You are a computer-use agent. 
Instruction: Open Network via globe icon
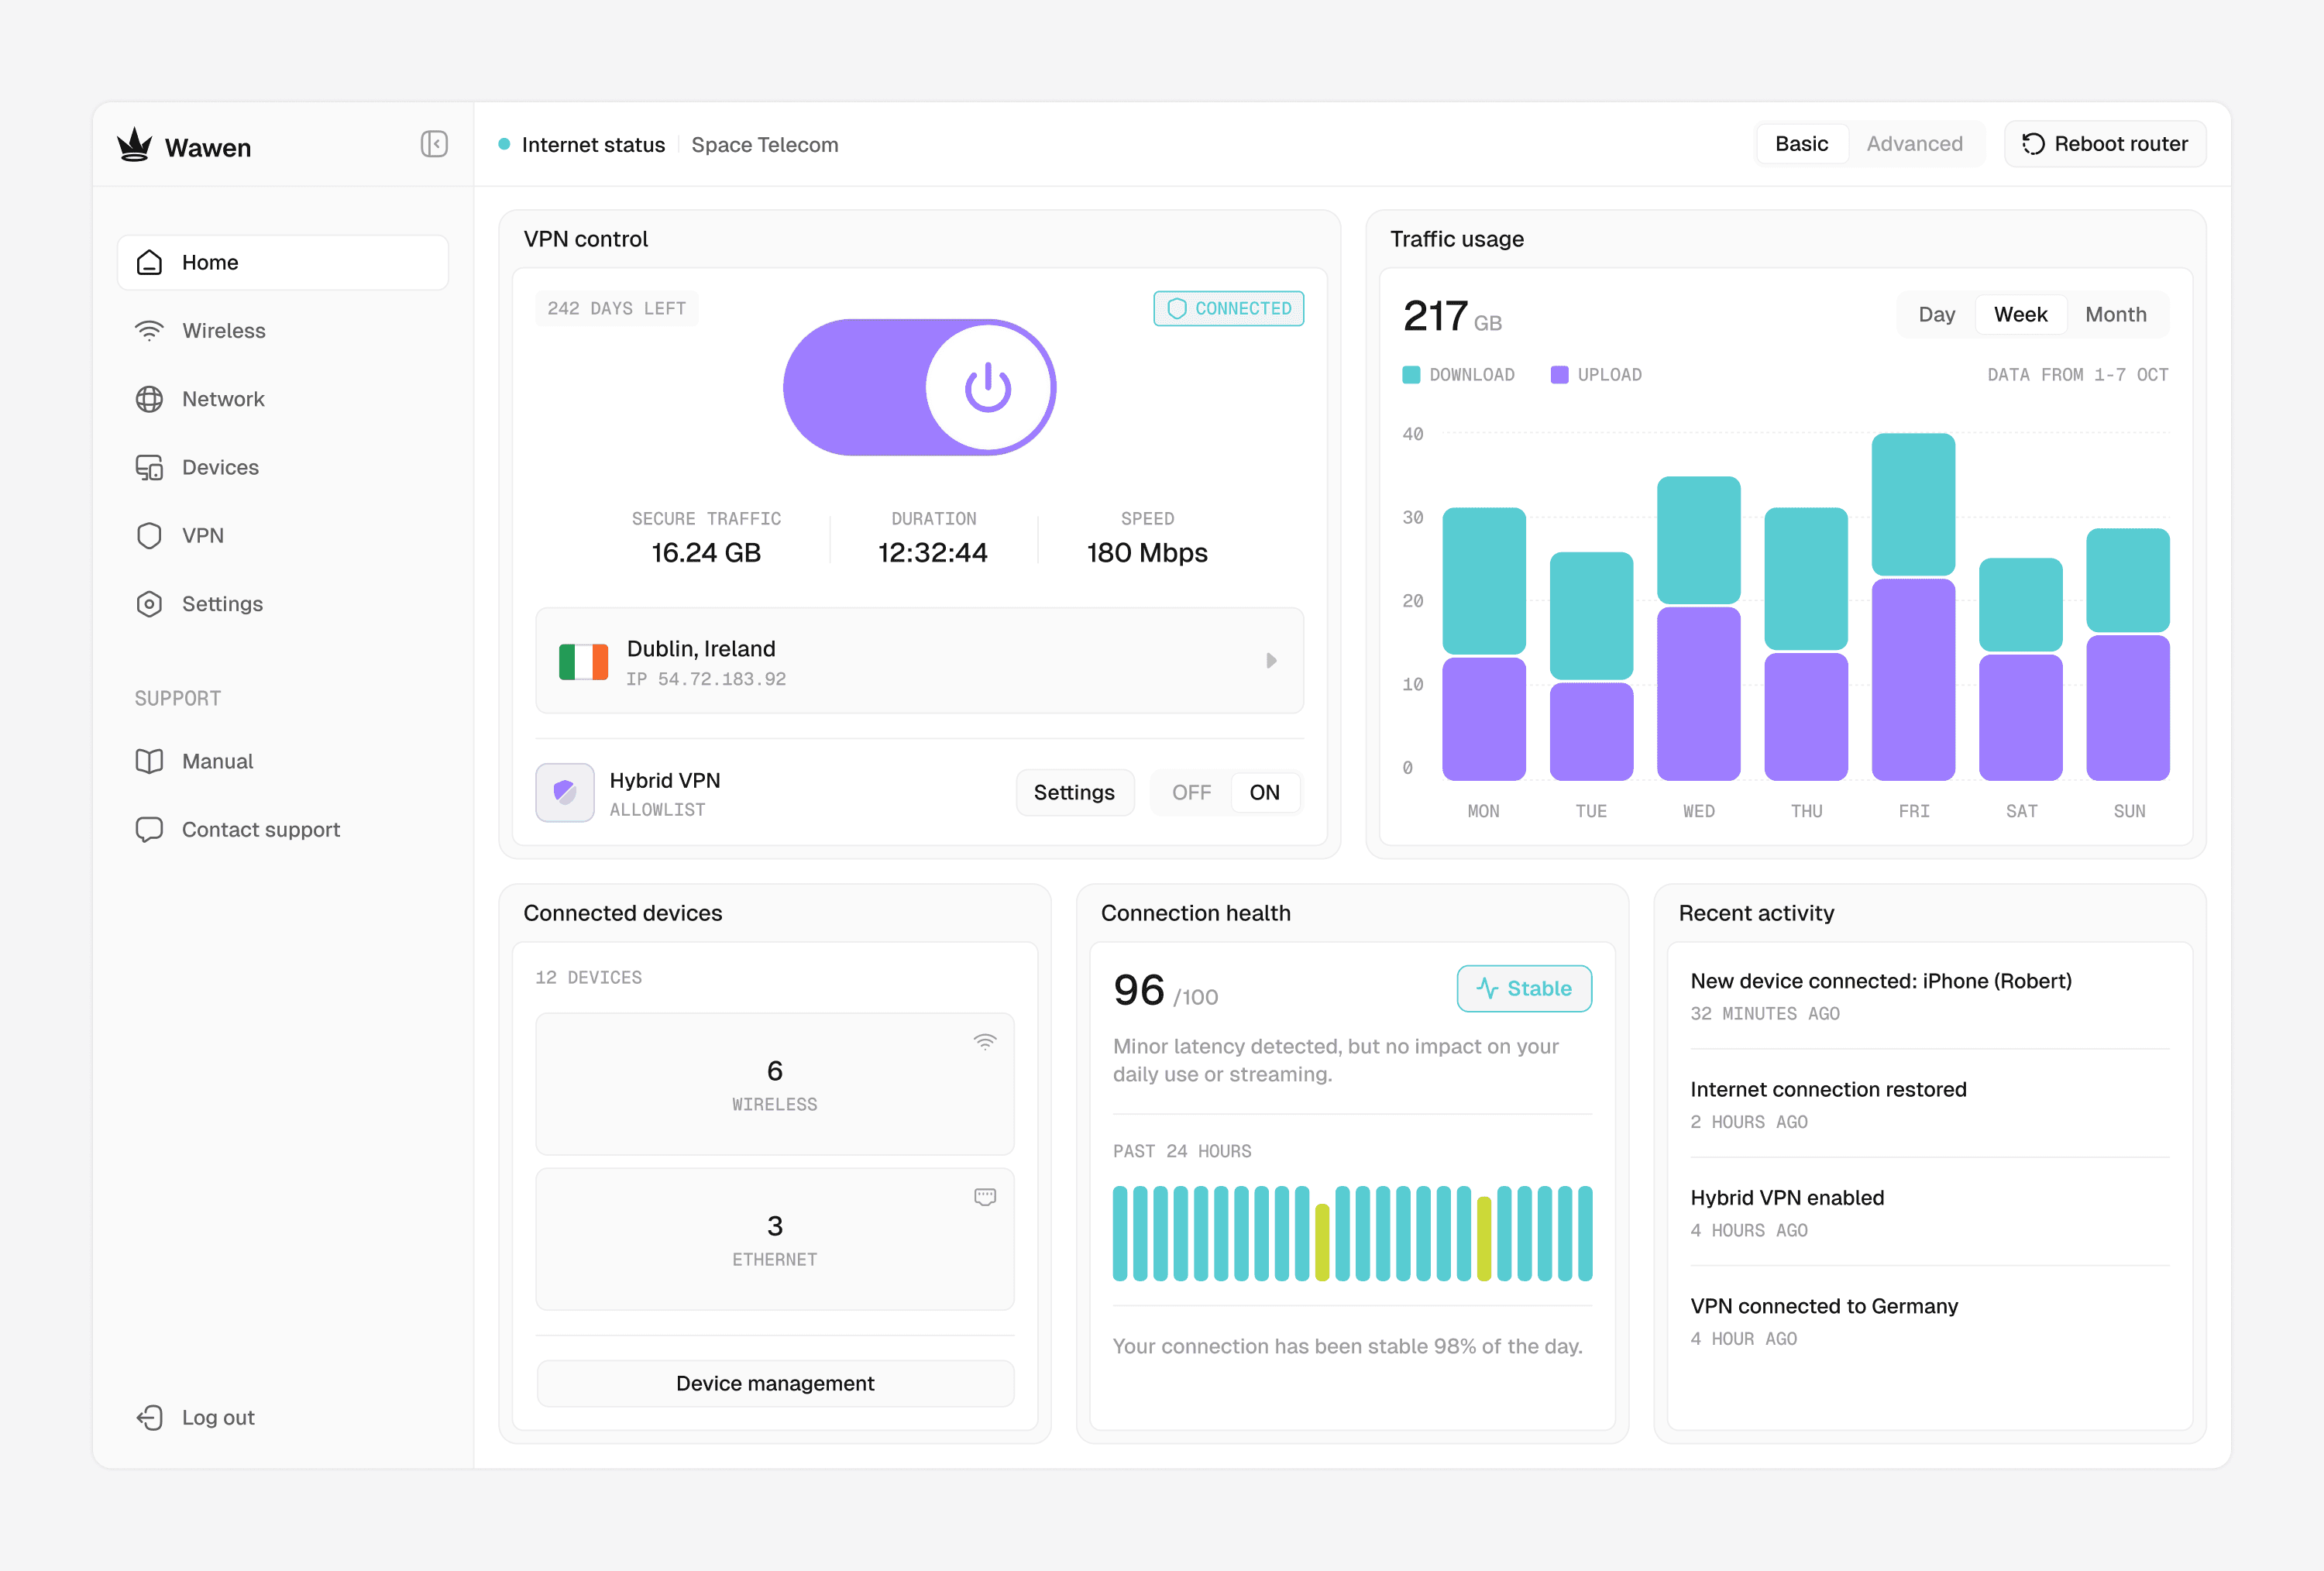pos(149,399)
